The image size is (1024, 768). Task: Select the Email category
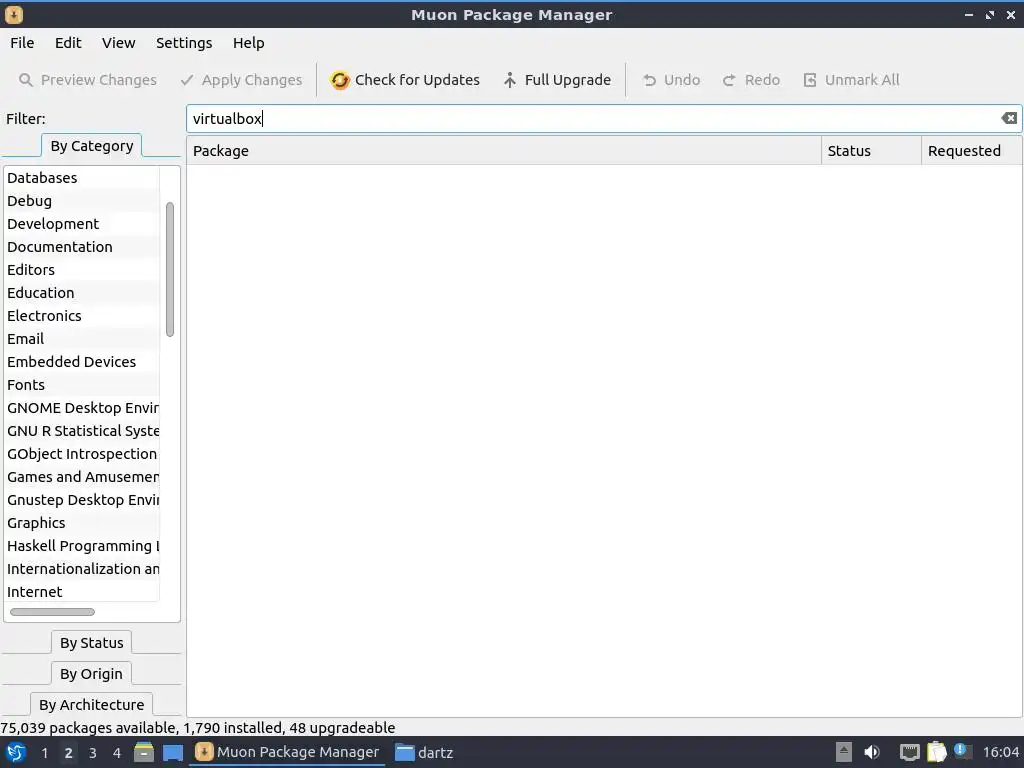tap(82, 339)
